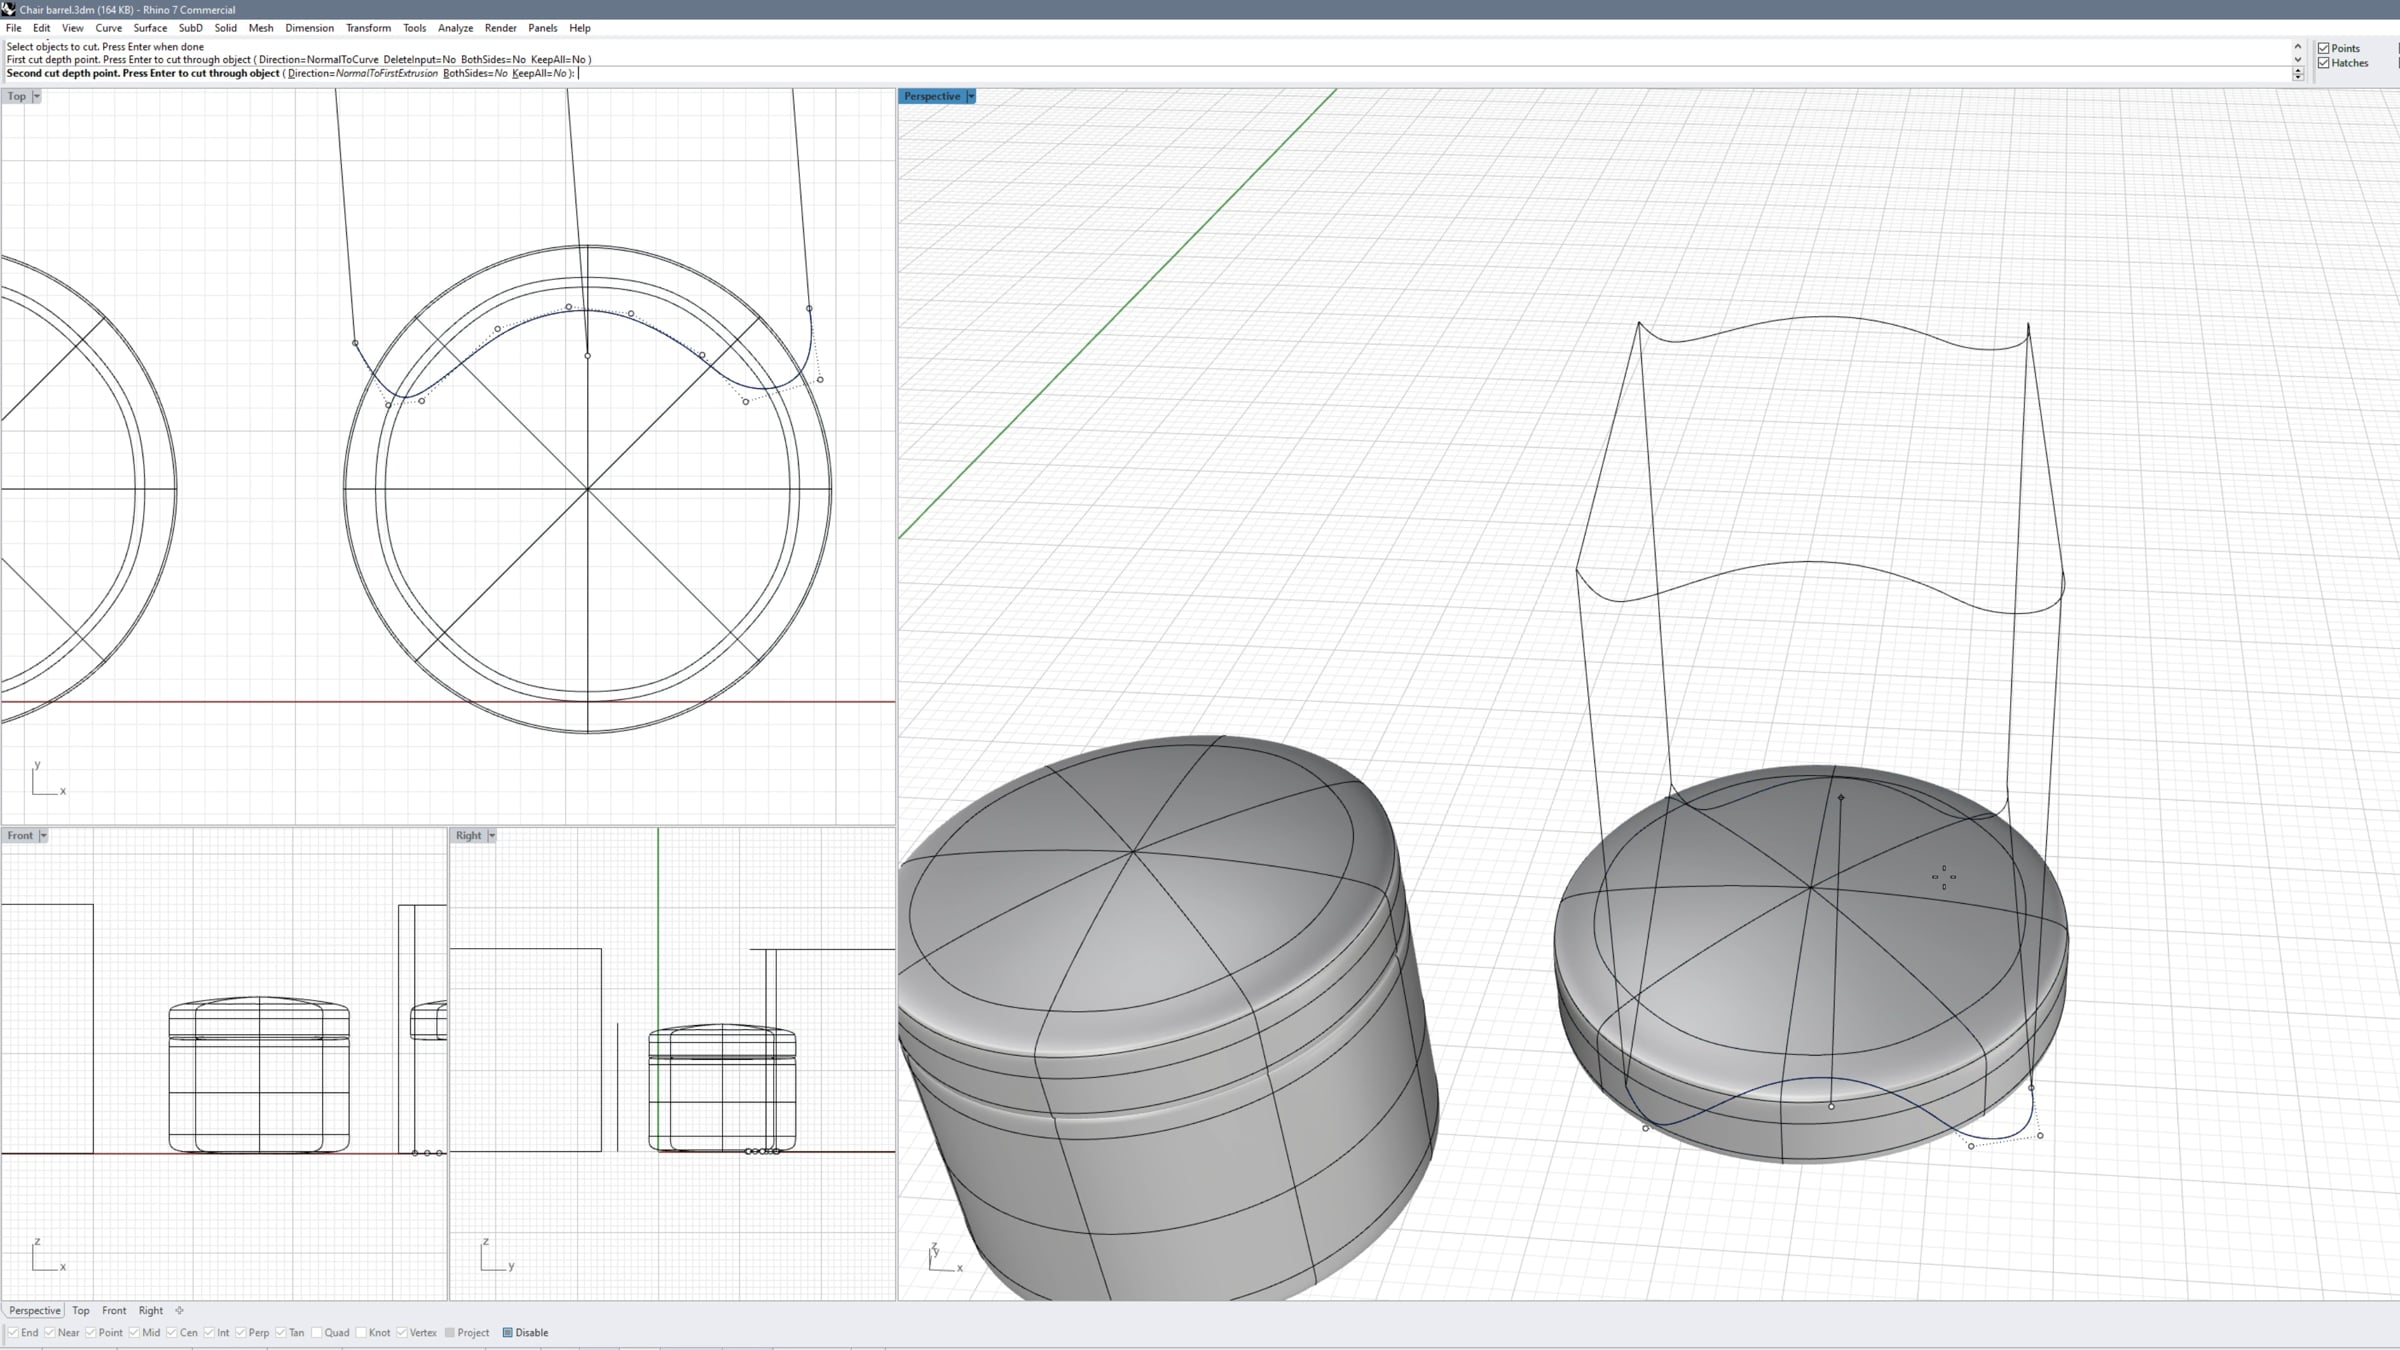Open the Perspective viewport dropdown arrow

[970, 96]
